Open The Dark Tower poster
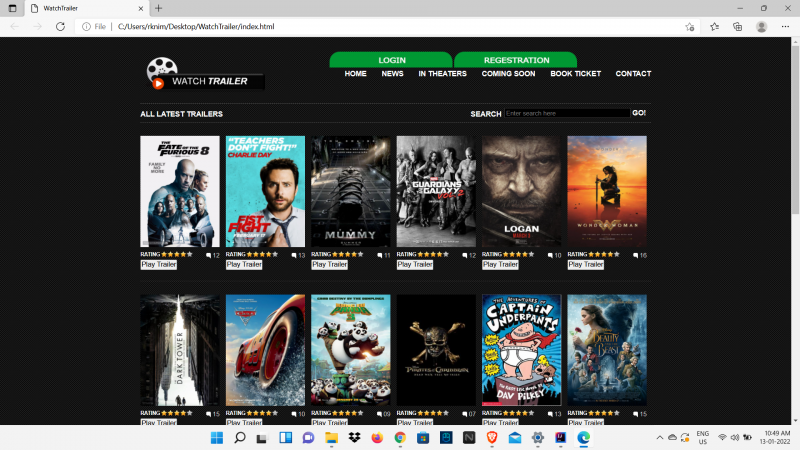The height and width of the screenshot is (450, 800). (x=180, y=350)
